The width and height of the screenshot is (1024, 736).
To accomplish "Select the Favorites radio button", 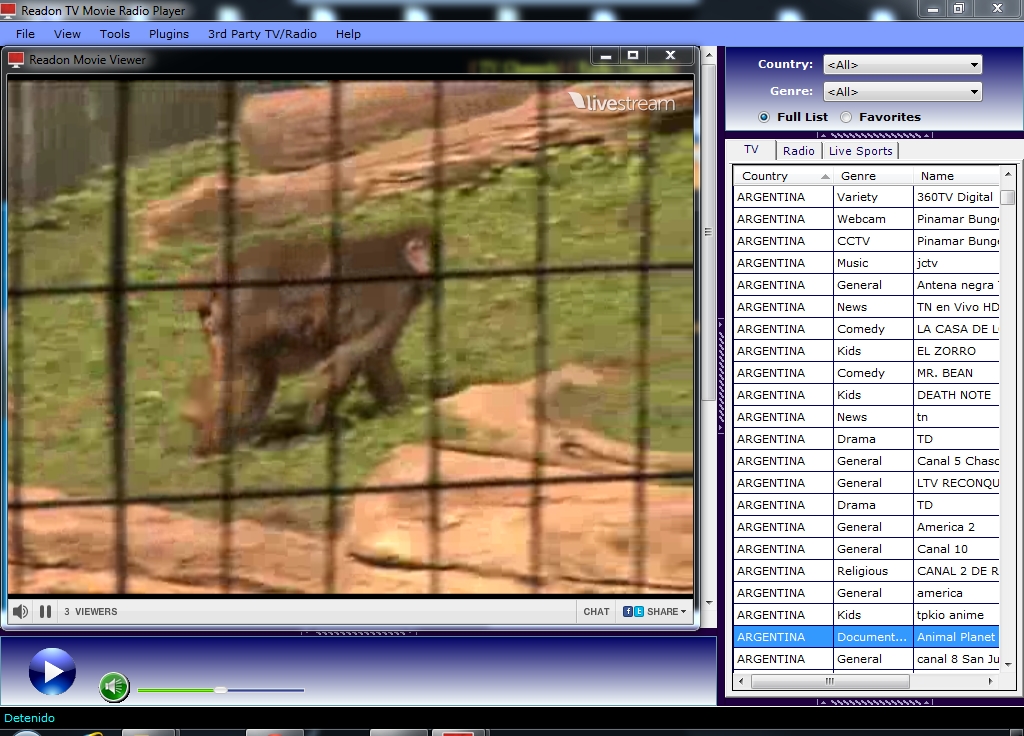I will [846, 117].
